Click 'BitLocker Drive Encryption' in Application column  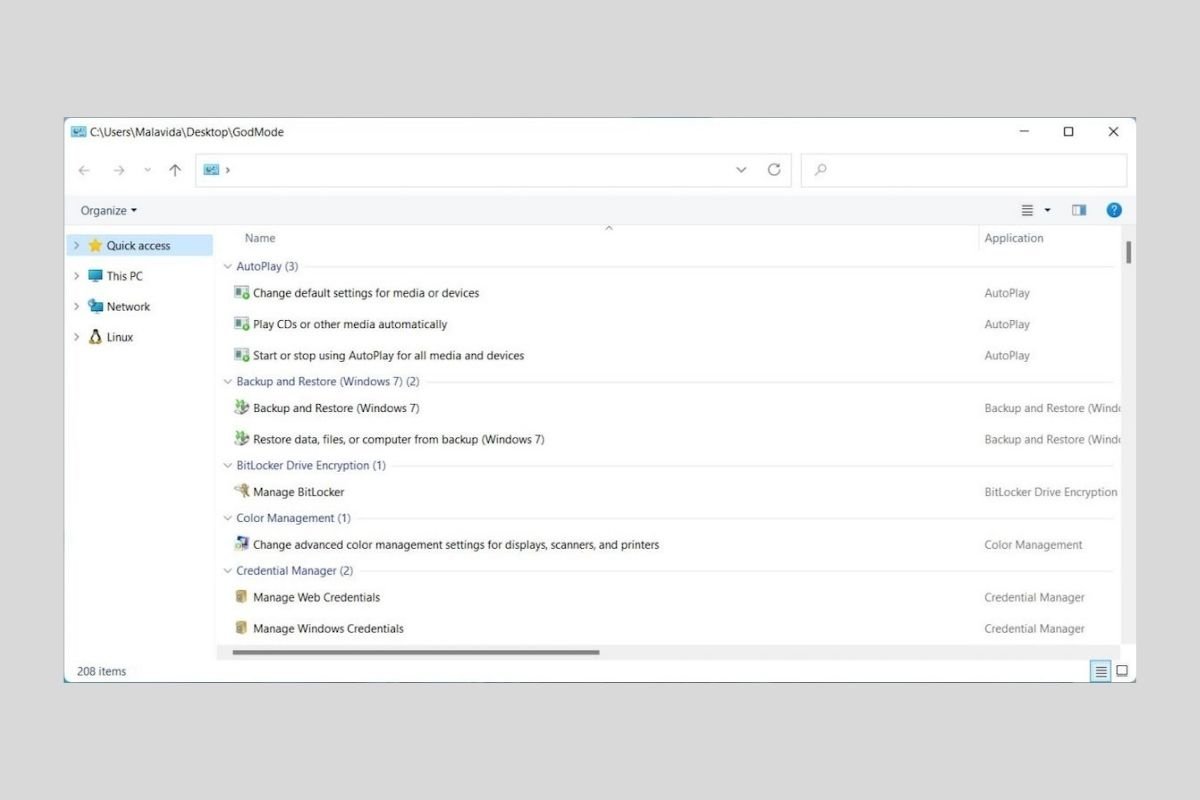1051,492
